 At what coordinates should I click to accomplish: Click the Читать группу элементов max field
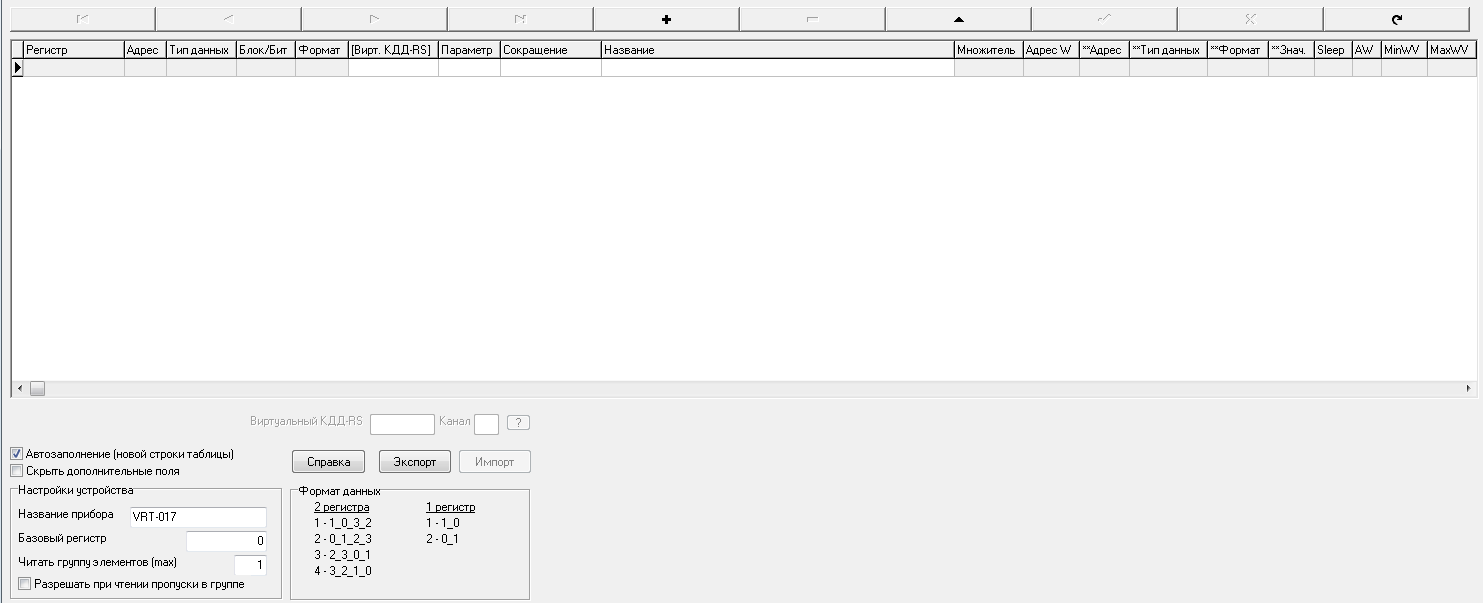250,565
